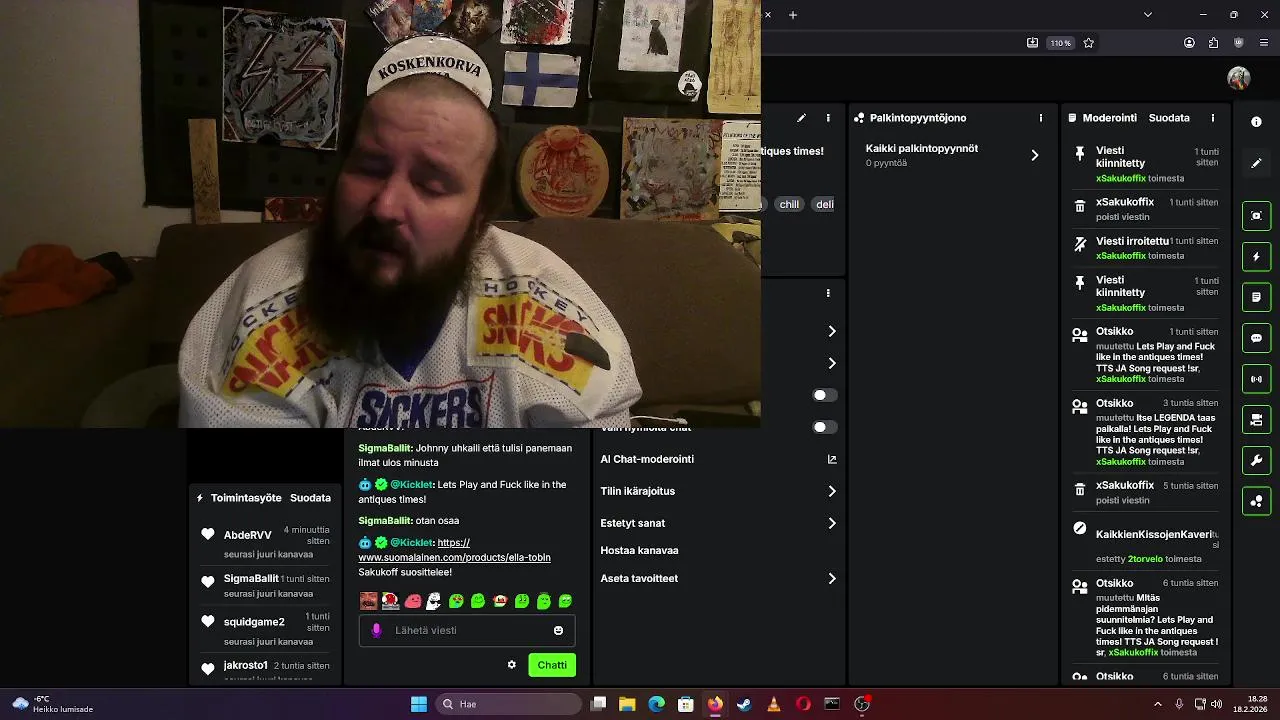
Task: Open the browser tab list dropdown arrow
Action: (1147, 14)
